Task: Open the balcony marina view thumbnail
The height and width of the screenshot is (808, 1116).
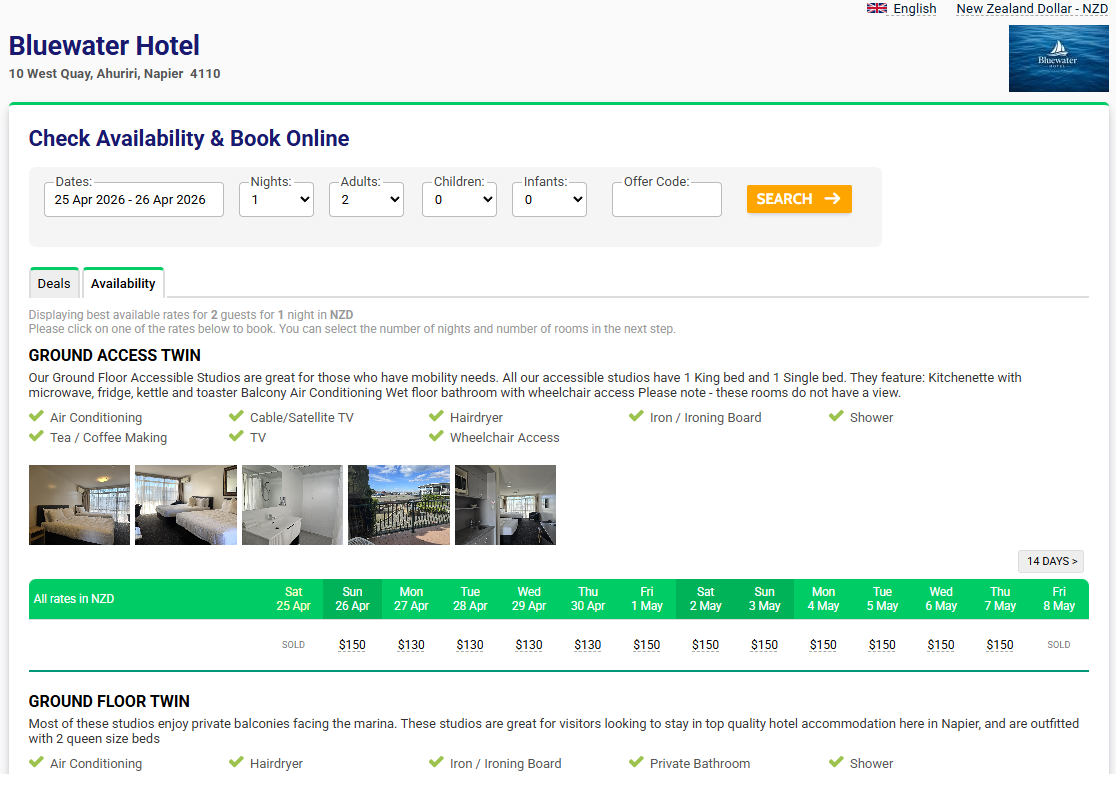Action: (399, 505)
